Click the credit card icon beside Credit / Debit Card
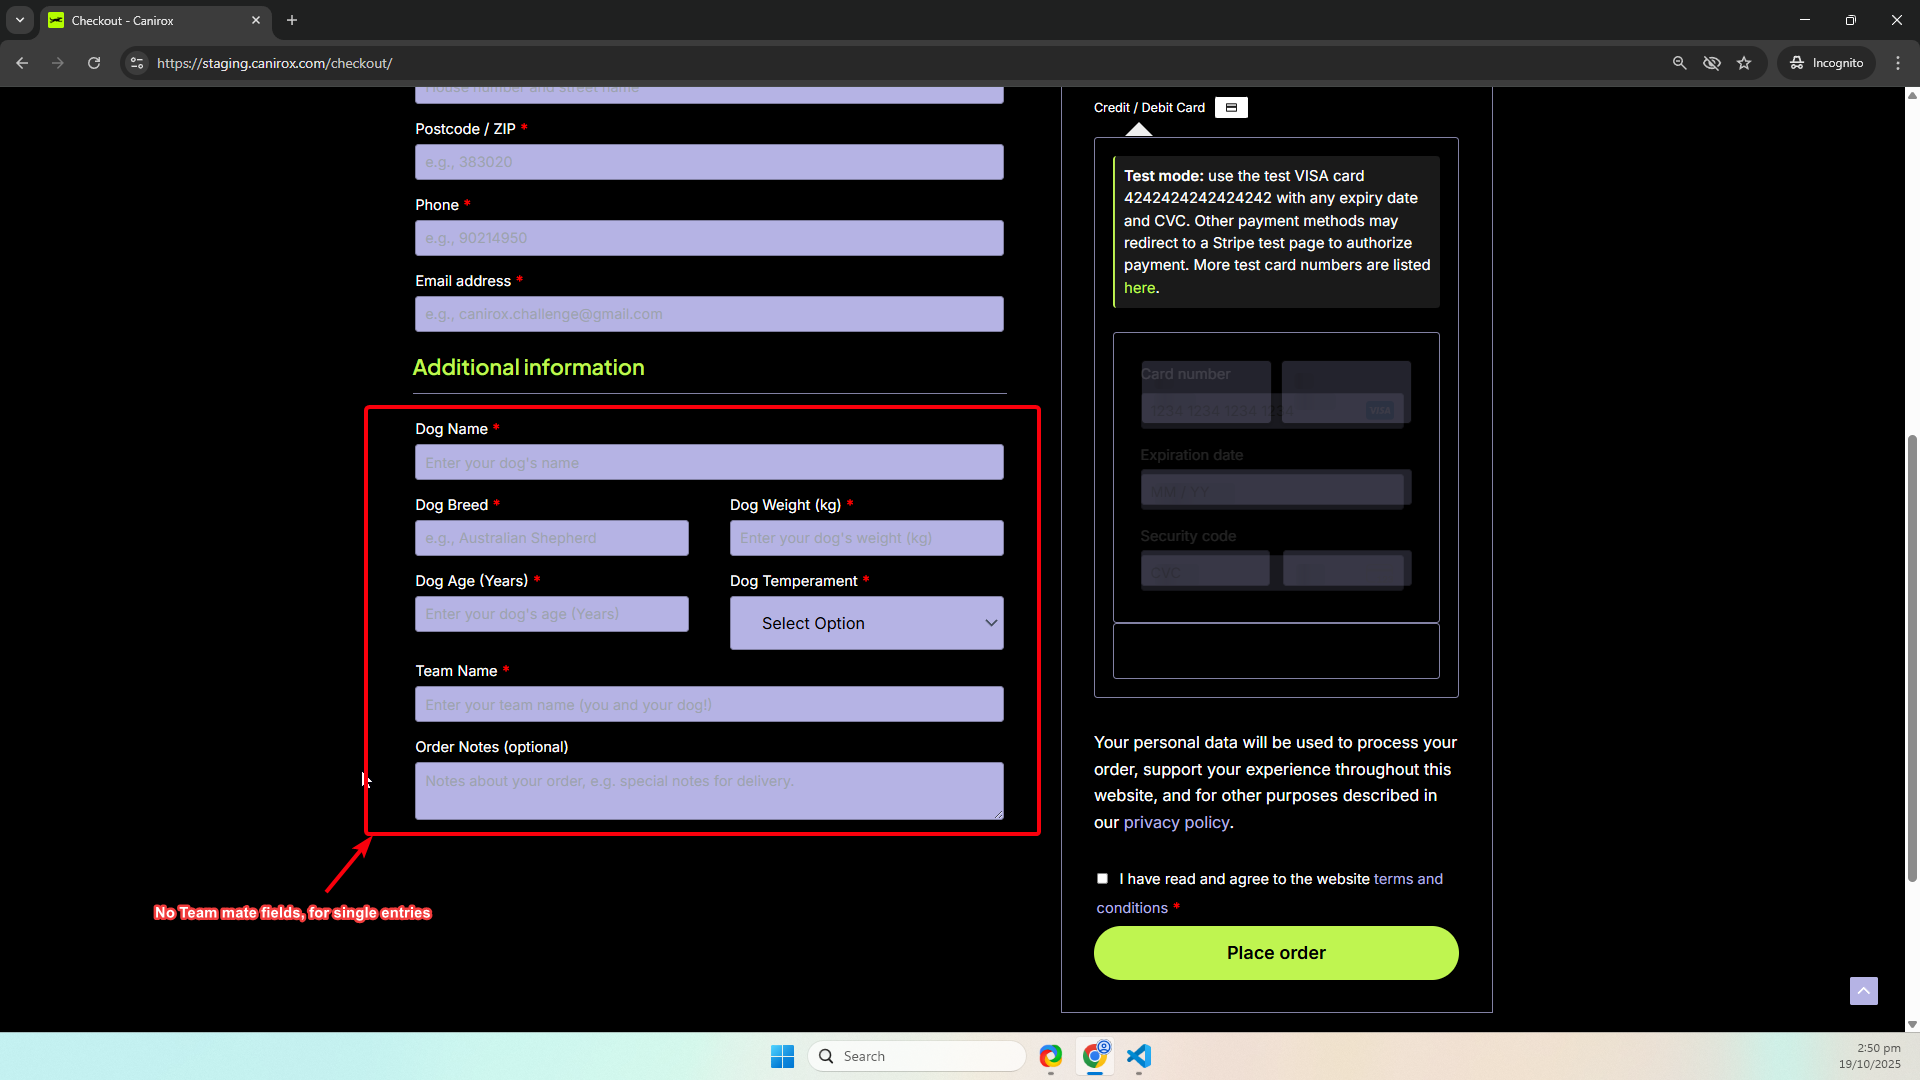Viewport: 1920px width, 1080px height. (1231, 108)
